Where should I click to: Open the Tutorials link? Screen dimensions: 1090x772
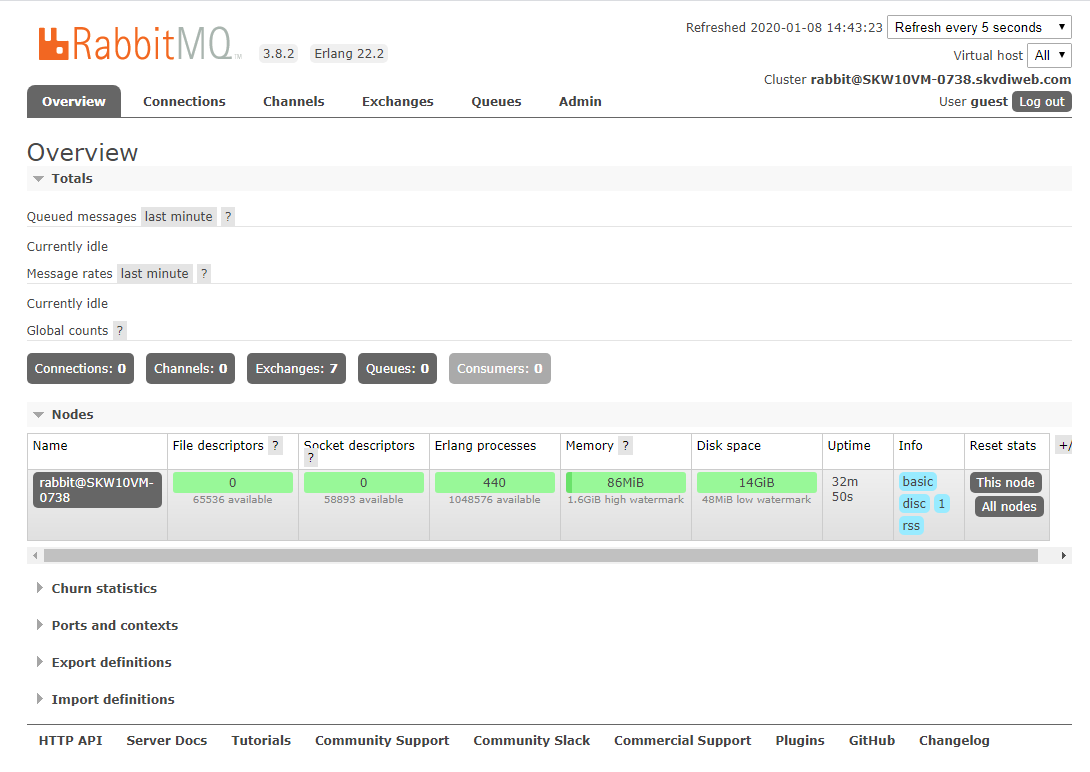click(x=261, y=740)
